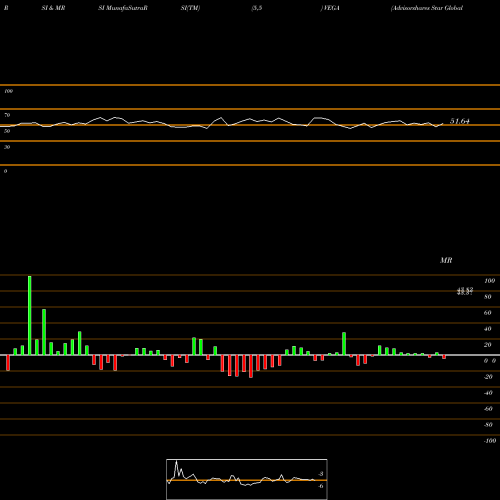
Task: Click the RSI '50' axis label
Action: coord(7,131)
